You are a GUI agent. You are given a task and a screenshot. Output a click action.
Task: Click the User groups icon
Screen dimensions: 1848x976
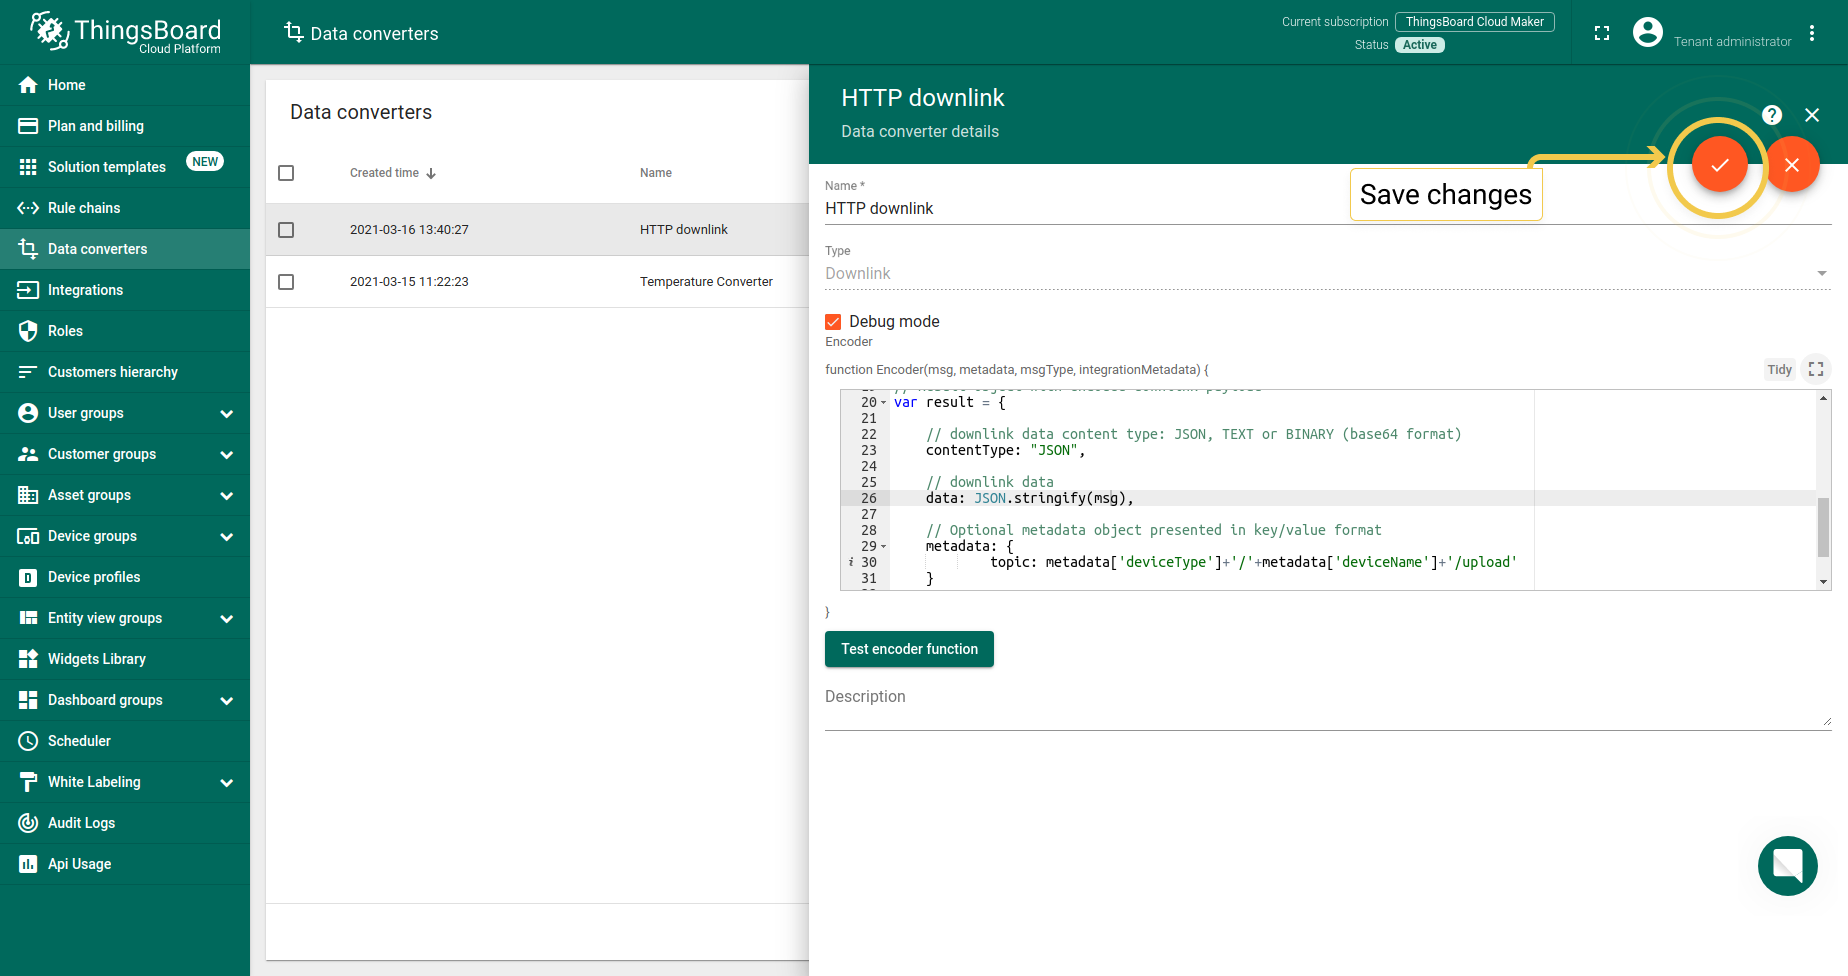(x=28, y=413)
